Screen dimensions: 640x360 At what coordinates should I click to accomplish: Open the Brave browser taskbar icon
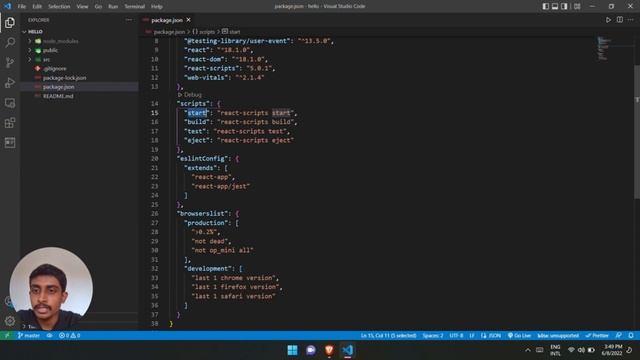pos(329,350)
